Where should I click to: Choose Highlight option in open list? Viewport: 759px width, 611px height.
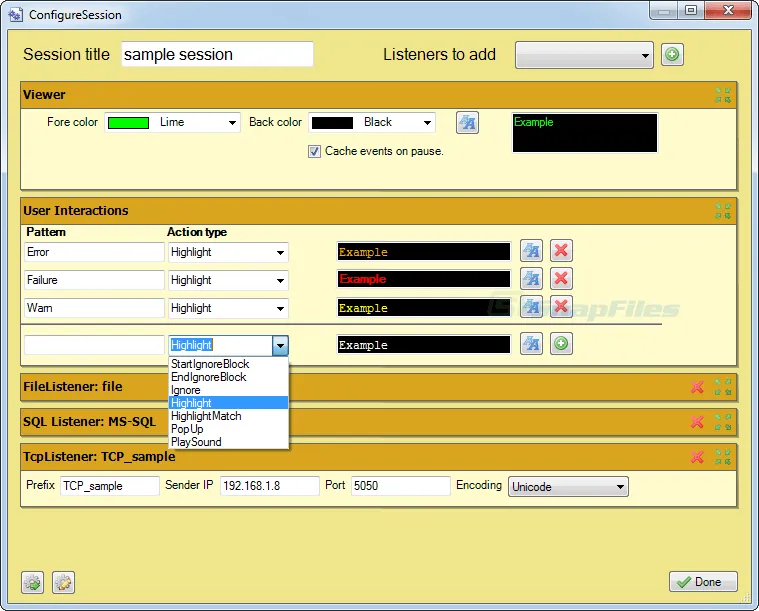pyautogui.click(x=228, y=403)
